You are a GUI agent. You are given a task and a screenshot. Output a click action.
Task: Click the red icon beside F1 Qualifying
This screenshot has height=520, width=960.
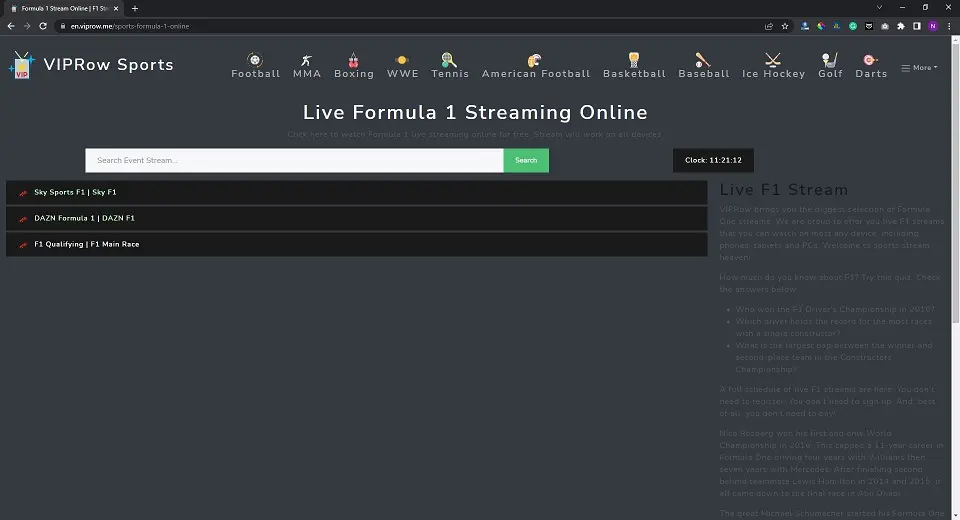point(23,245)
